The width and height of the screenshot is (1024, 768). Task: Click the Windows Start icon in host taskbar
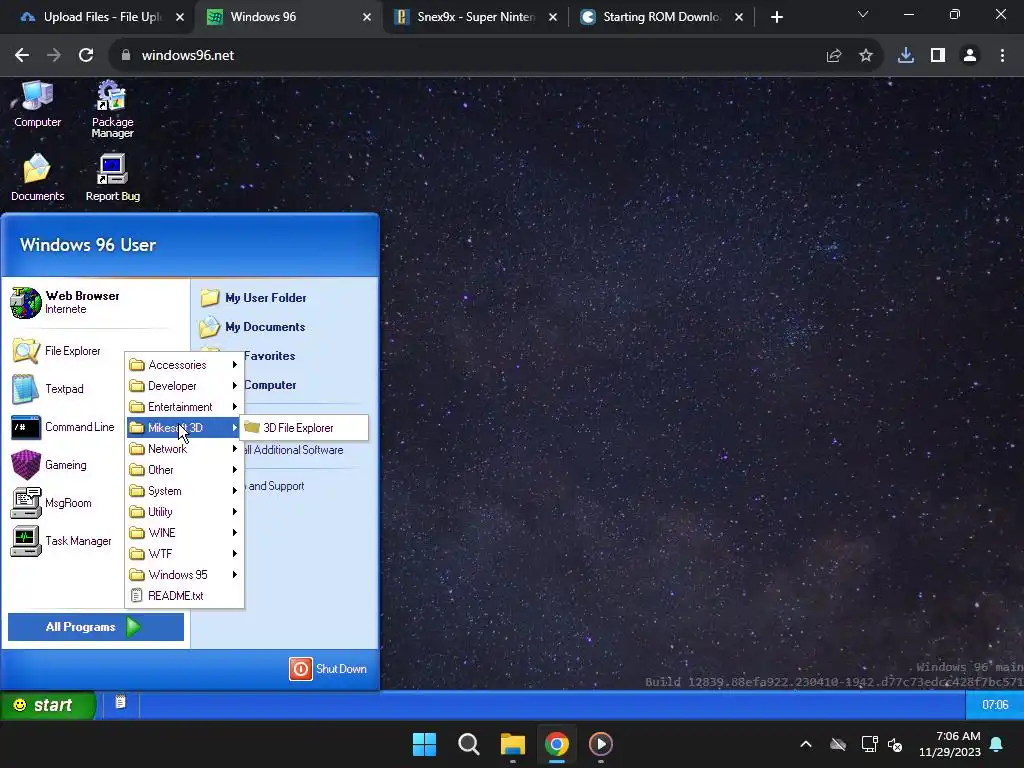pyautogui.click(x=424, y=744)
